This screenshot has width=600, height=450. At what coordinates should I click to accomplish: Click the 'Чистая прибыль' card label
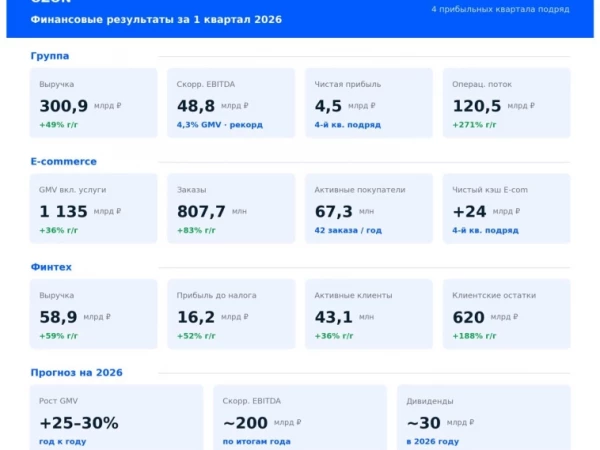347,84
